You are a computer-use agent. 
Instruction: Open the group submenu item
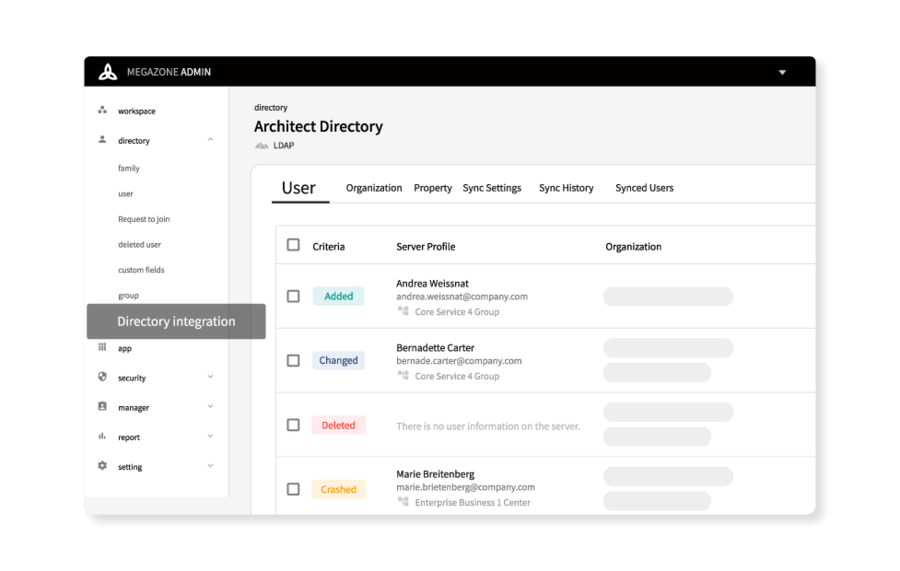[x=128, y=296]
